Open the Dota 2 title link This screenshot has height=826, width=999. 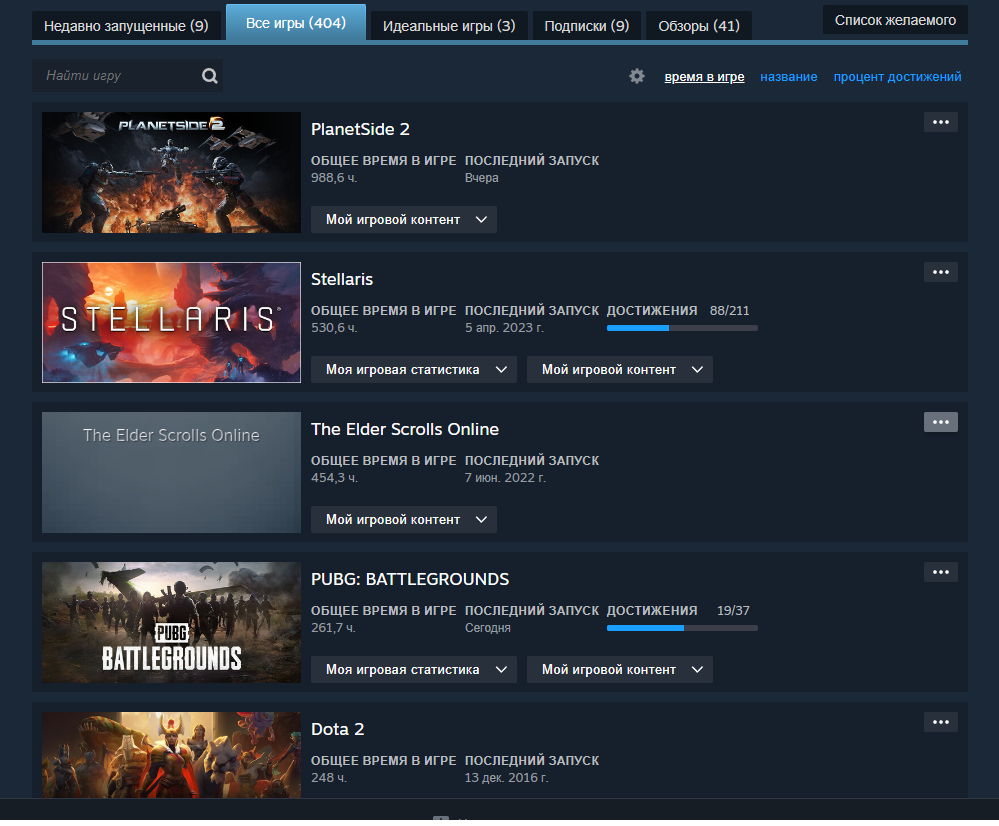pos(337,729)
